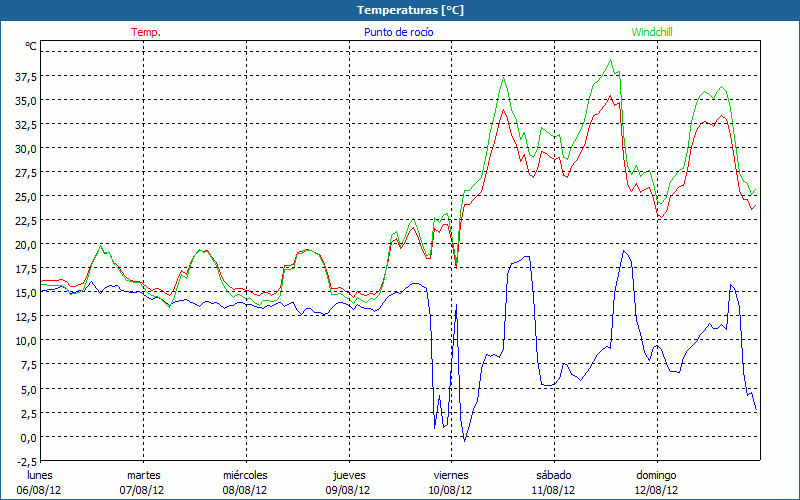Click the martes day label

point(143,475)
